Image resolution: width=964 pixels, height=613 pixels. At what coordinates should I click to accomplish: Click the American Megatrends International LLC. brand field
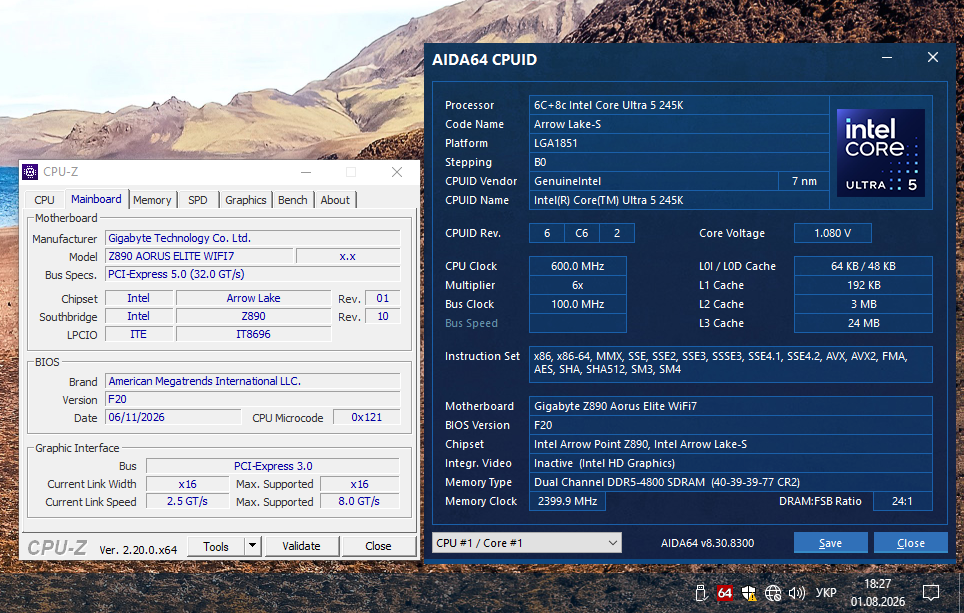pos(253,381)
